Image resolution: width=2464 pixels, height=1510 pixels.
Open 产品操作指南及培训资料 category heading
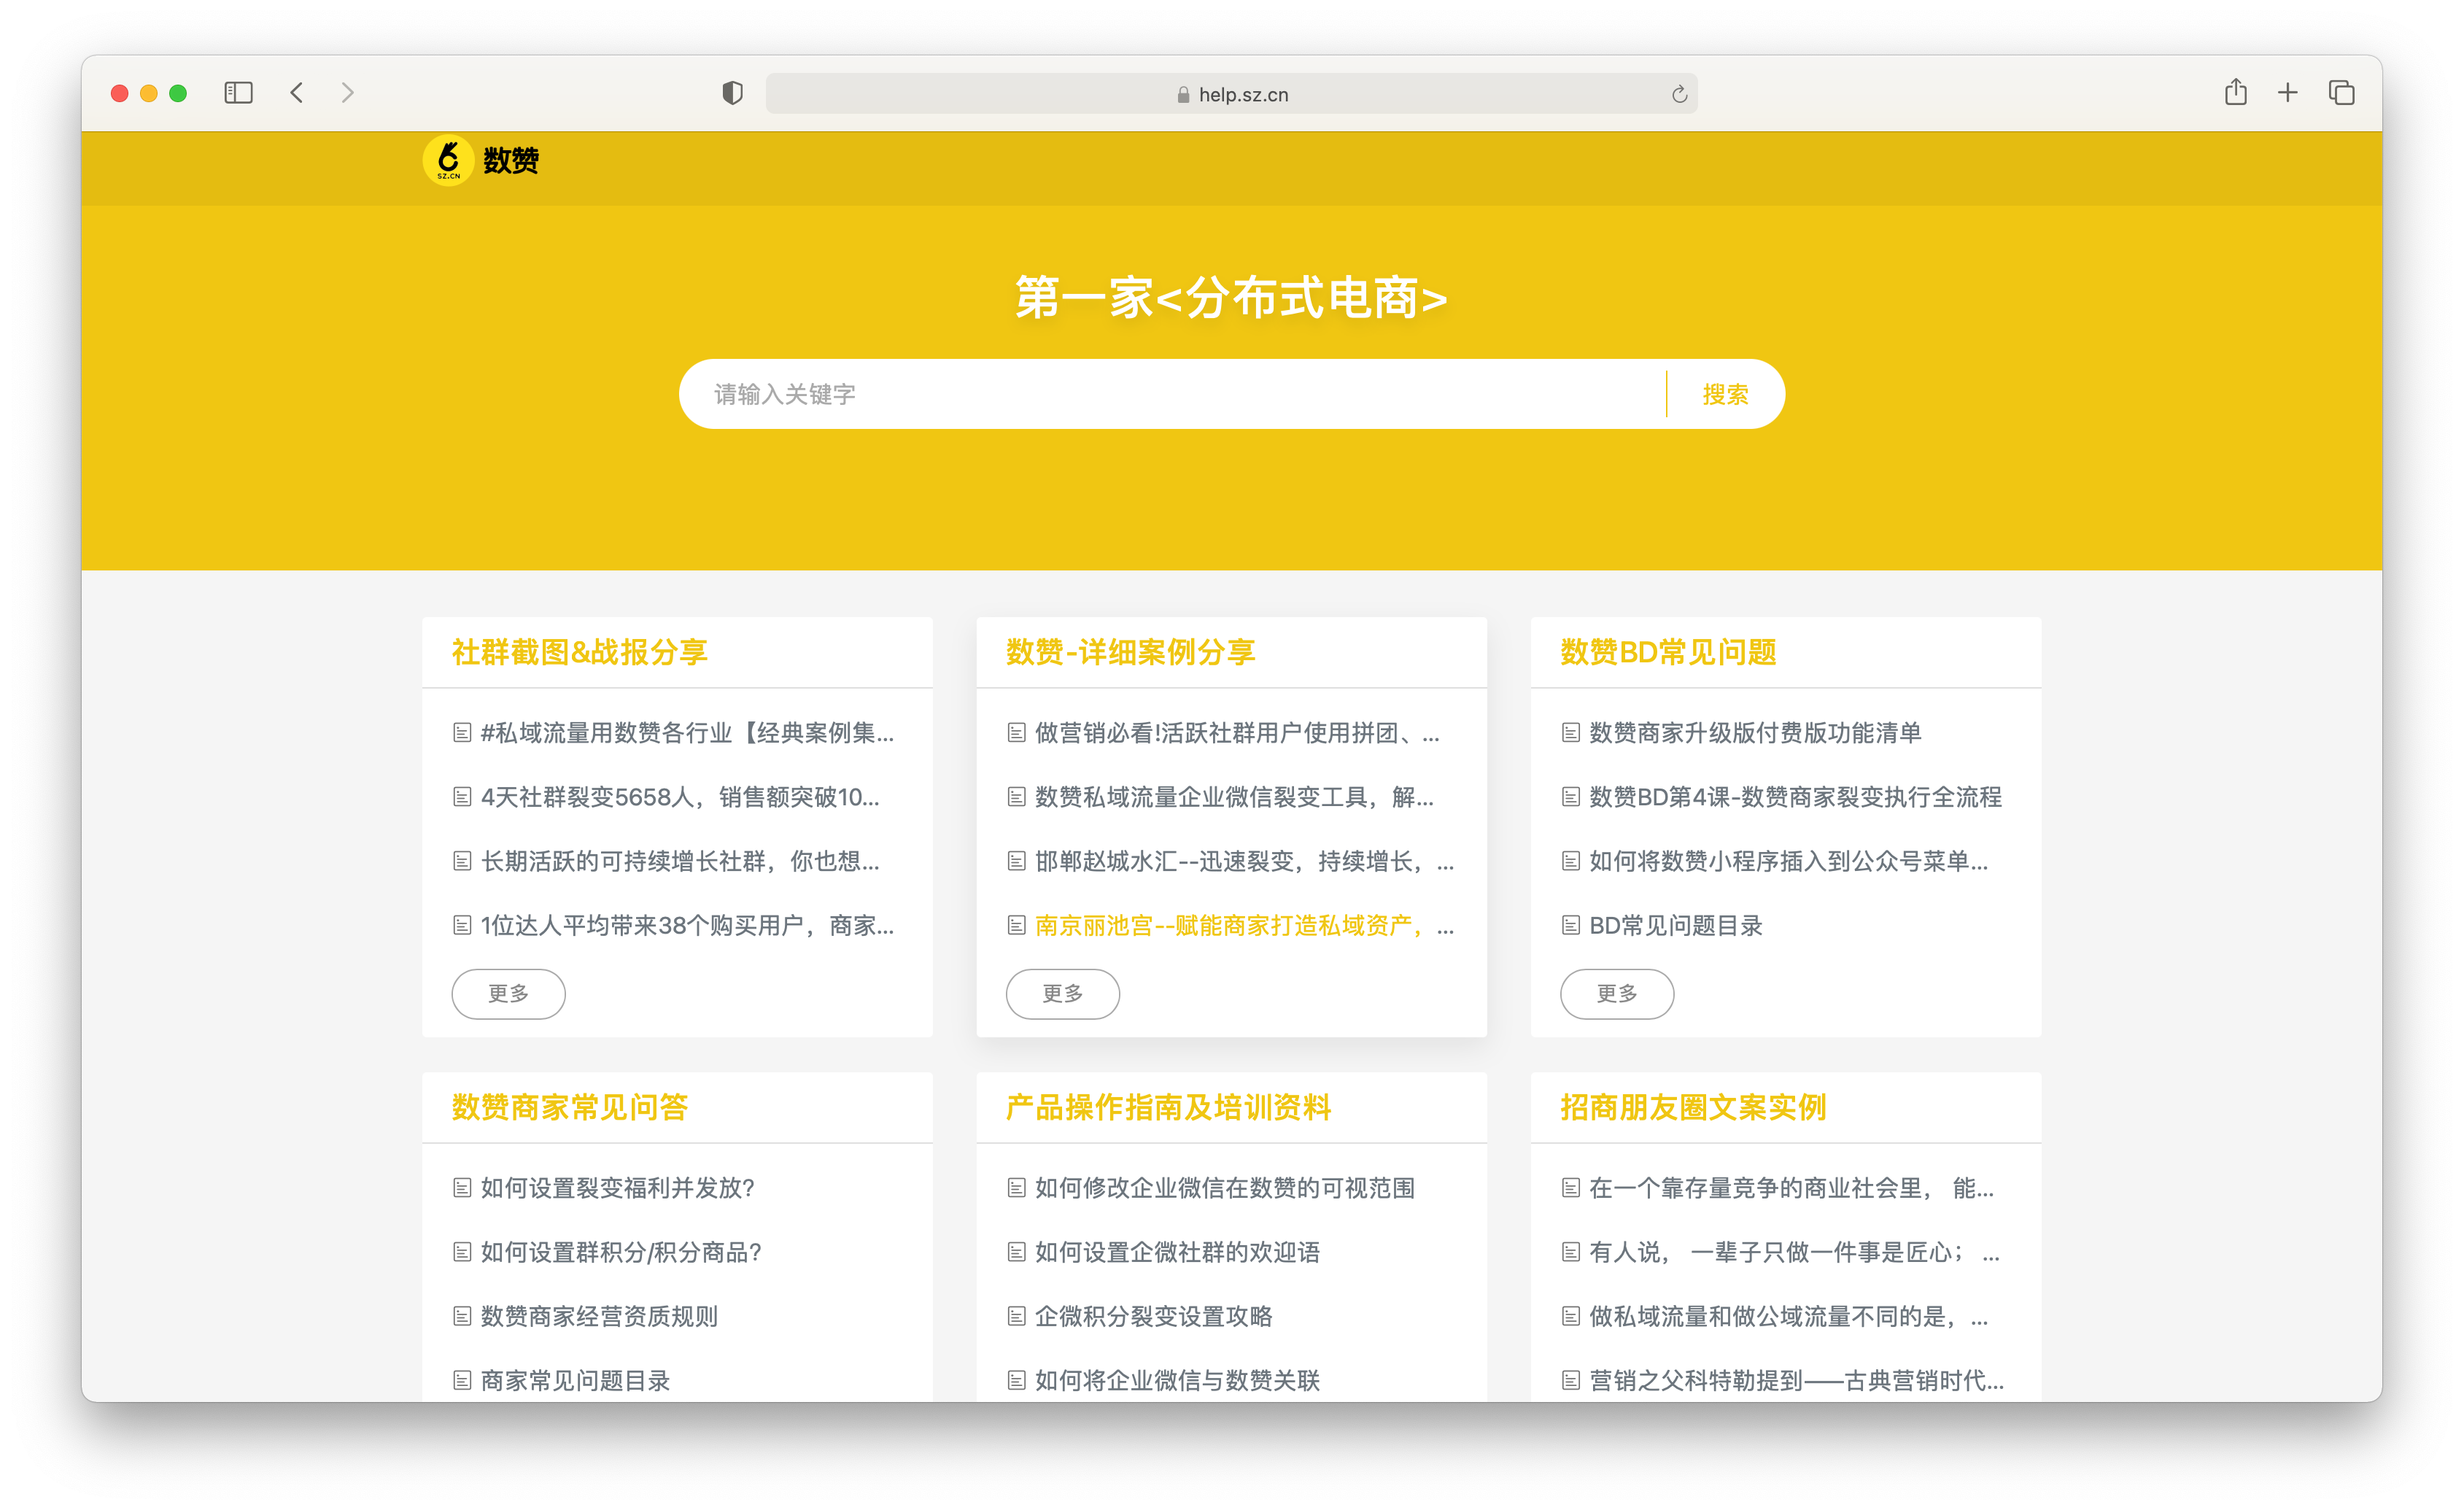(x=1168, y=1107)
